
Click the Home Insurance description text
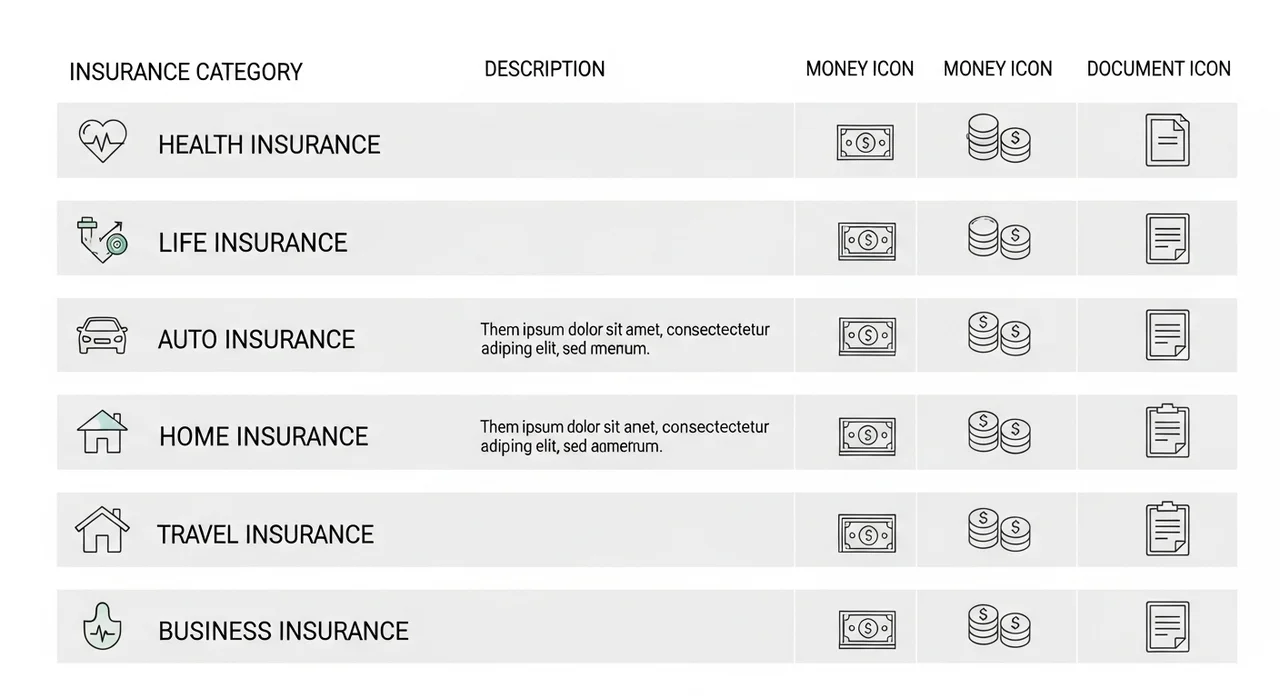pyautogui.click(x=624, y=436)
